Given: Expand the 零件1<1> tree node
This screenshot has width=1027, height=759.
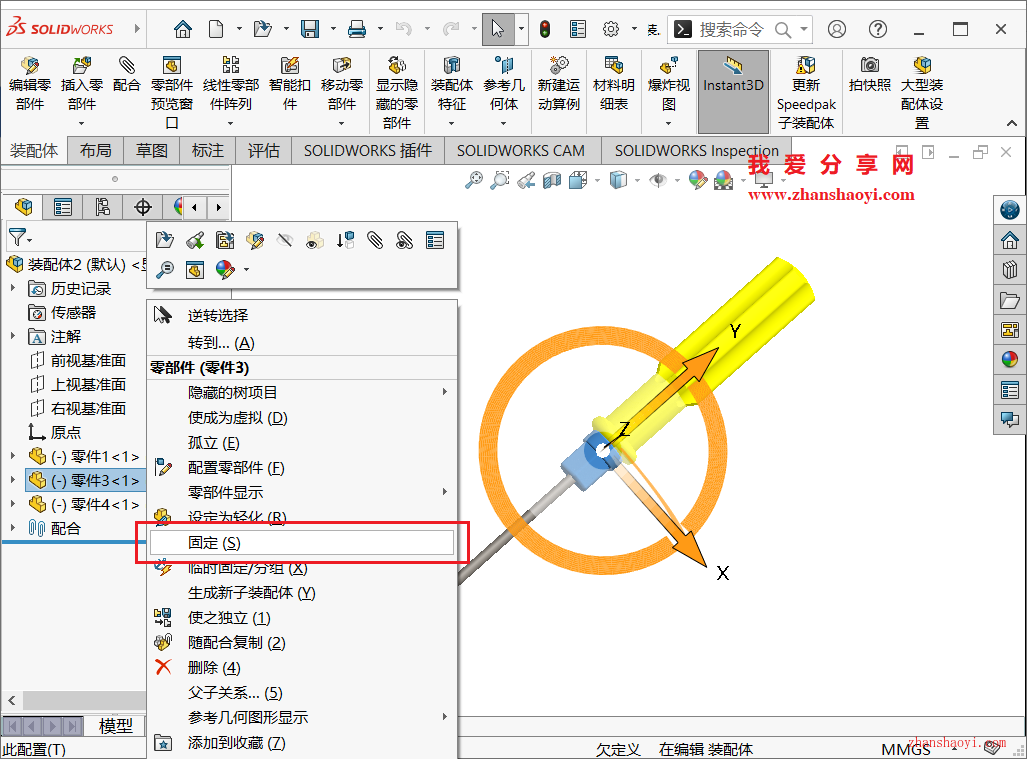Looking at the screenshot, I should pos(12,456).
